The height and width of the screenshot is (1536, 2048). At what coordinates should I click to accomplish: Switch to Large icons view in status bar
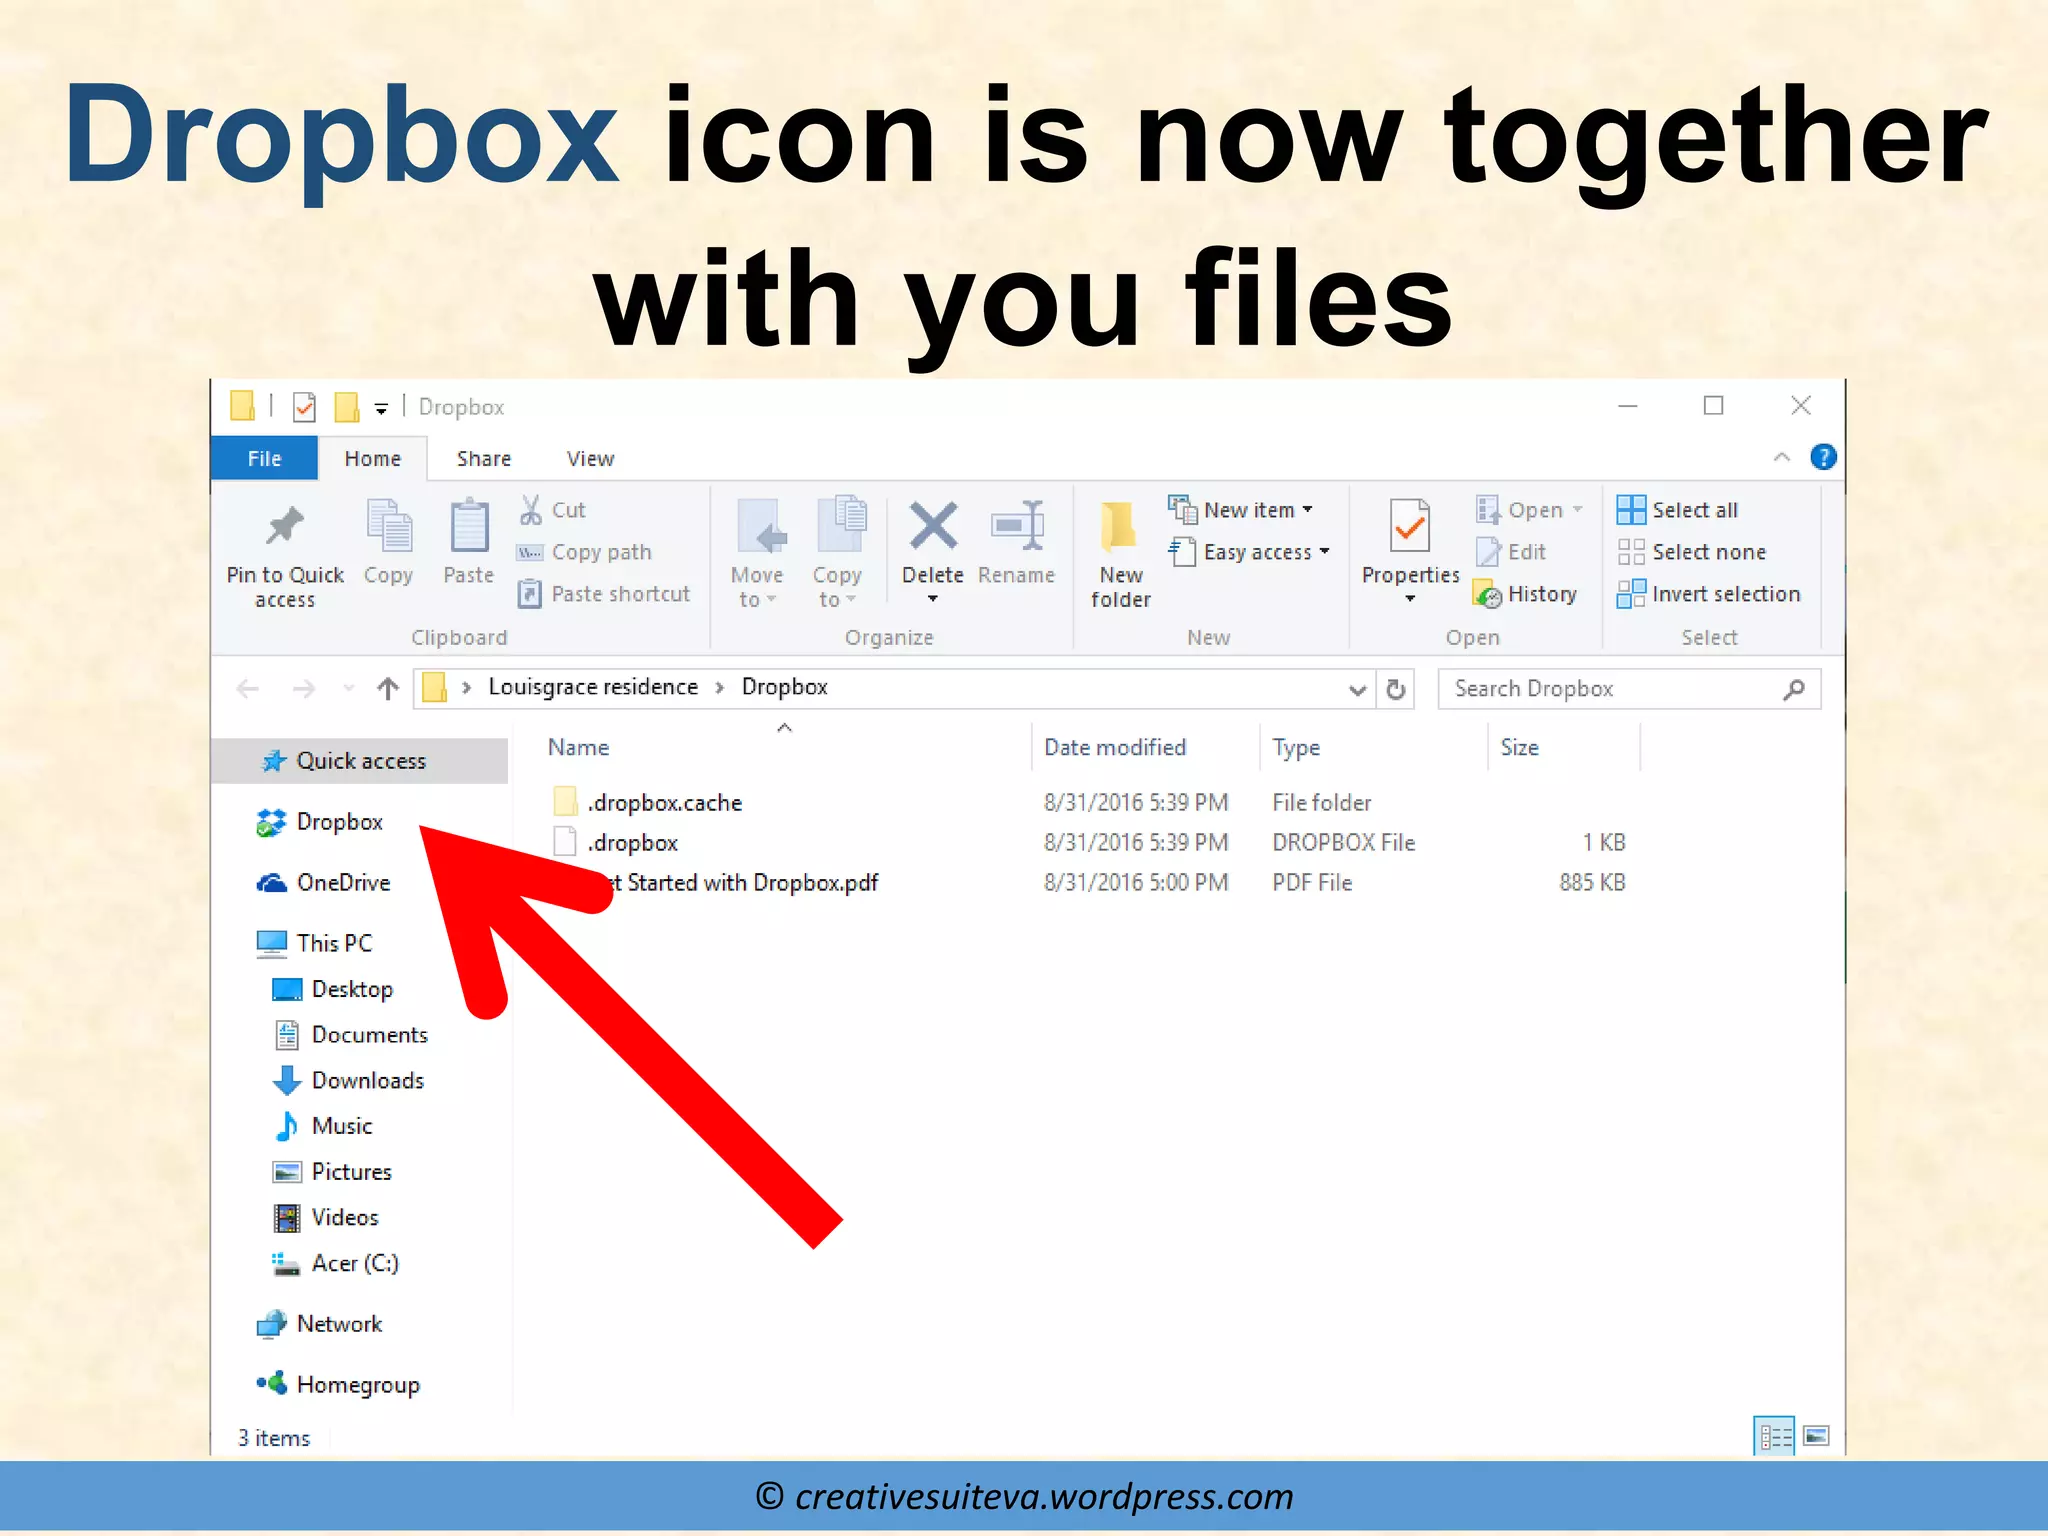point(1816,1436)
